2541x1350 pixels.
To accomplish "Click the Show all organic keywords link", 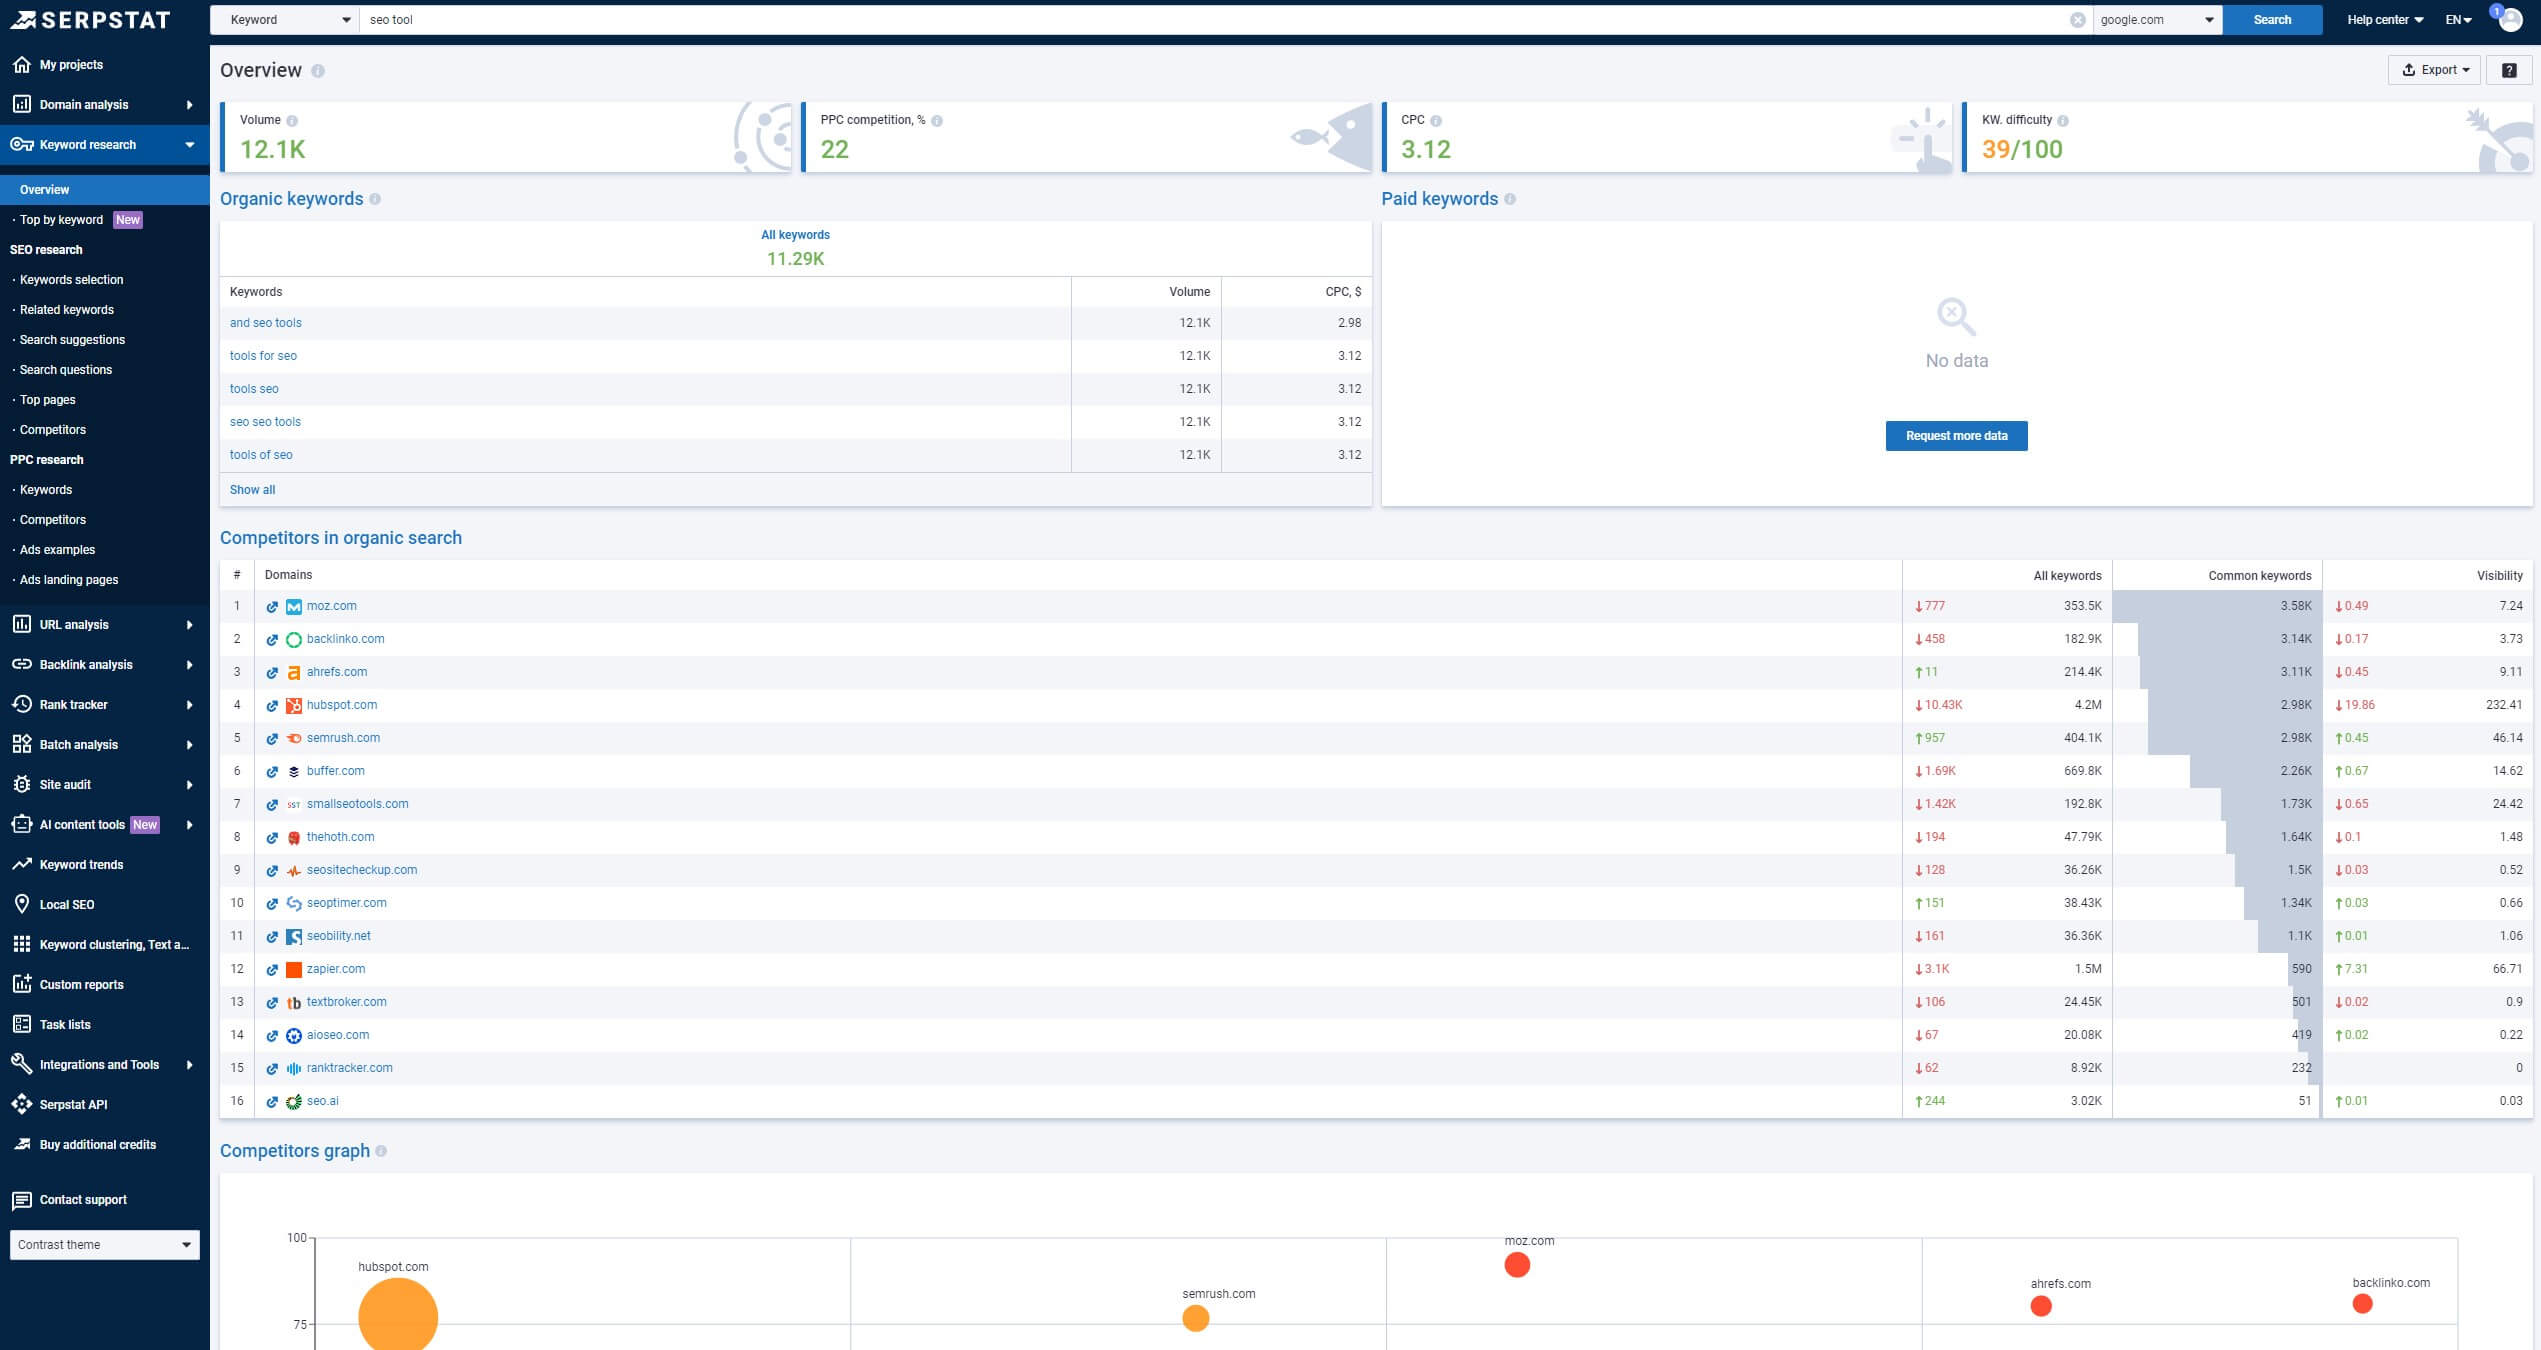I will [252, 489].
